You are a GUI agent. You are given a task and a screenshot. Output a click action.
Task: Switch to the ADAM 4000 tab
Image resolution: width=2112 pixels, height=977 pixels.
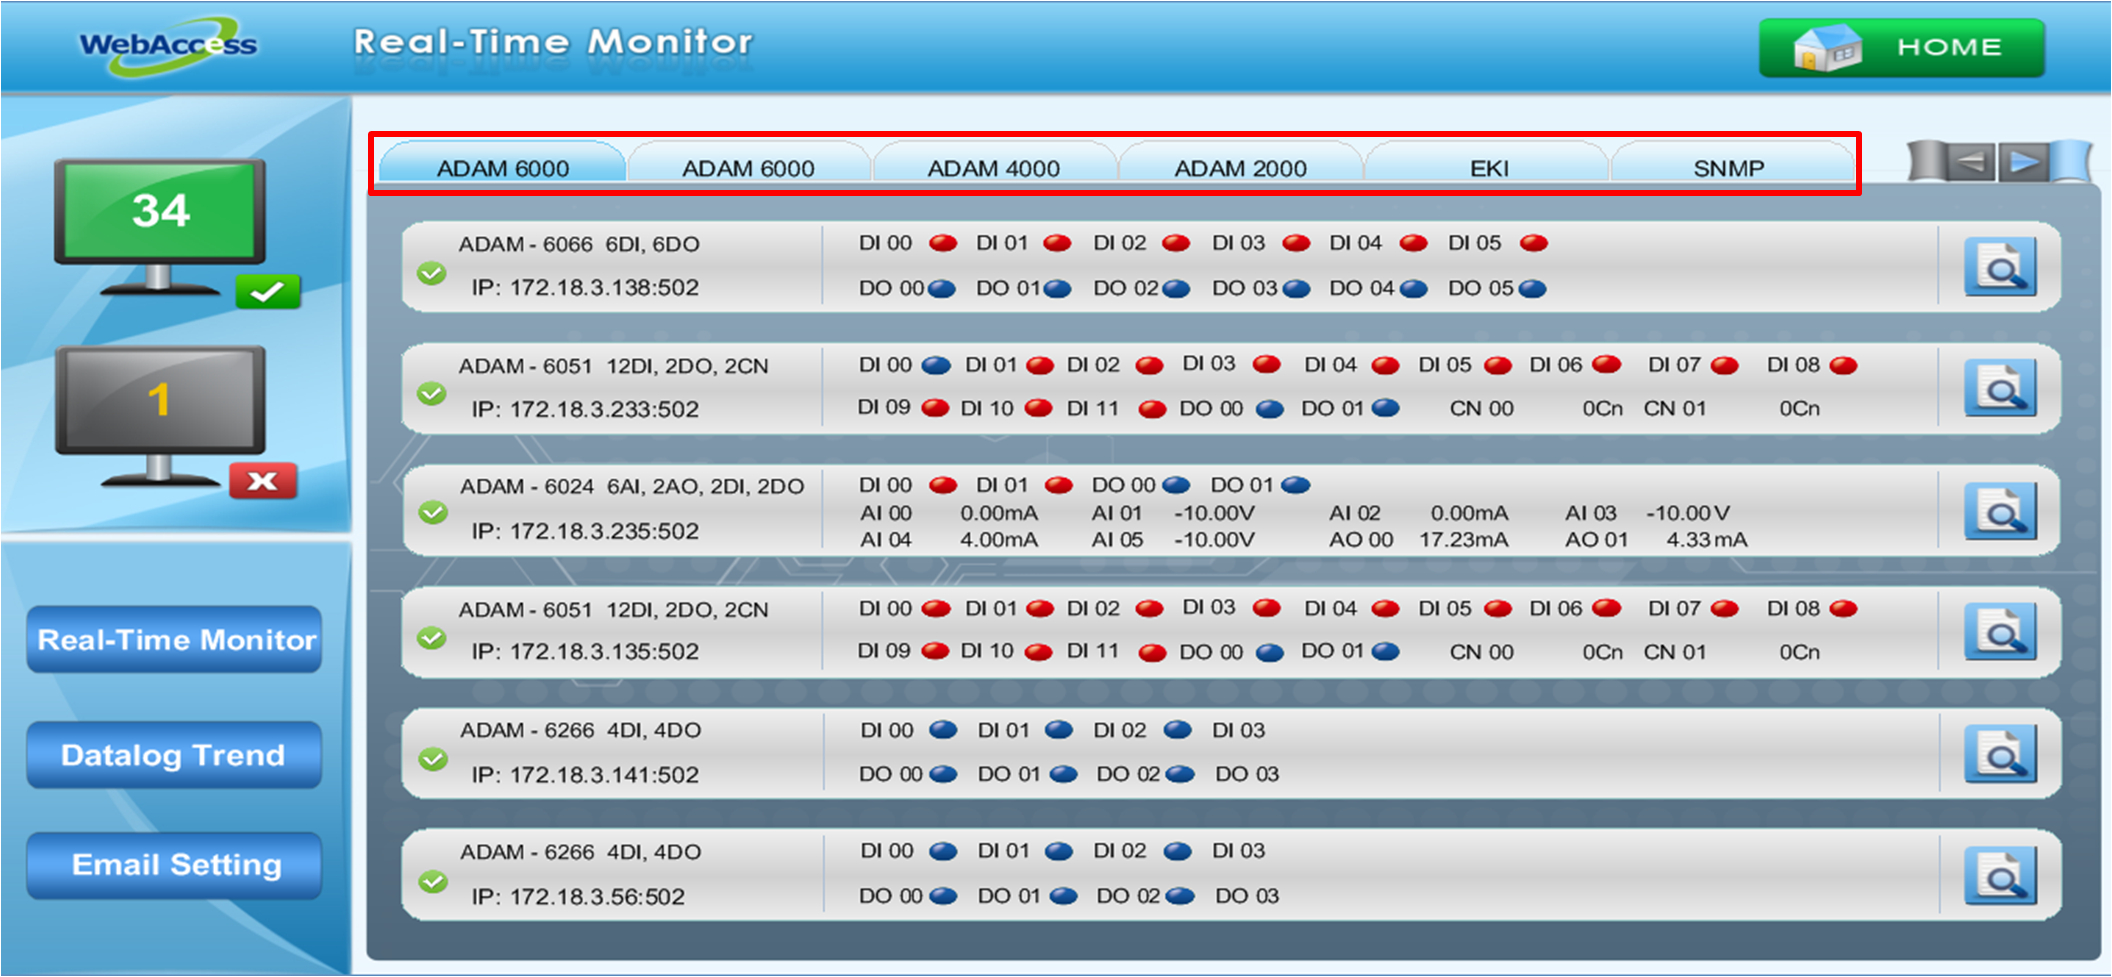pyautogui.click(x=993, y=167)
